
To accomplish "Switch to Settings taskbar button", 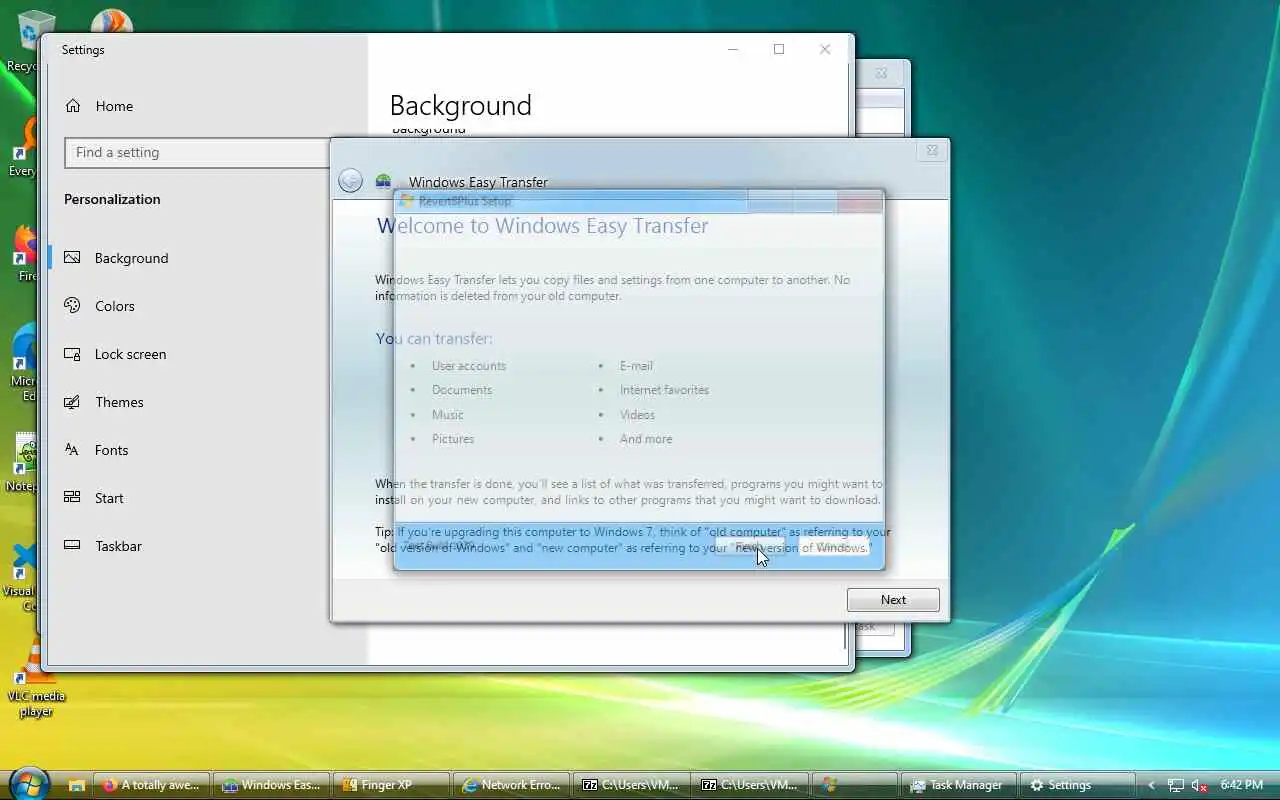I will [x=1077, y=785].
